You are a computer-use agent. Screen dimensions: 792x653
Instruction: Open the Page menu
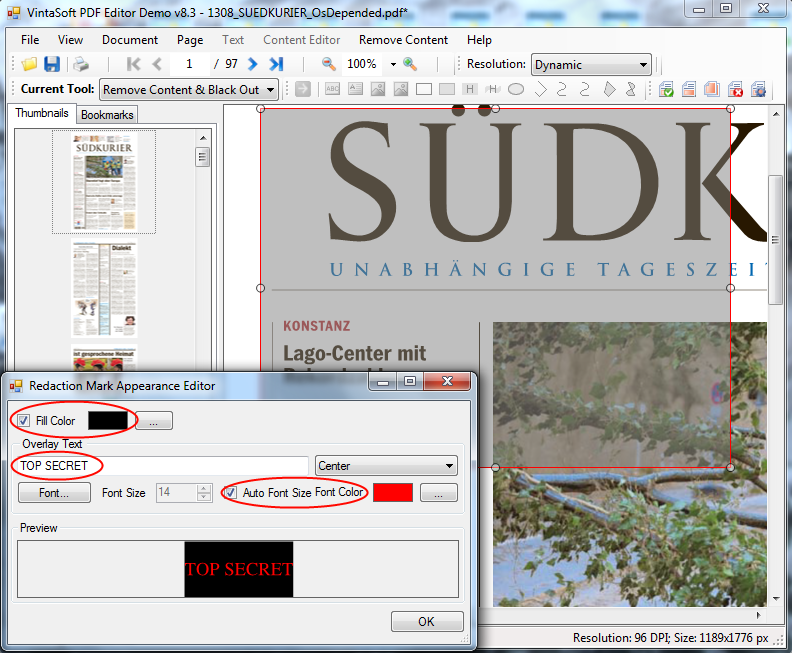[190, 40]
